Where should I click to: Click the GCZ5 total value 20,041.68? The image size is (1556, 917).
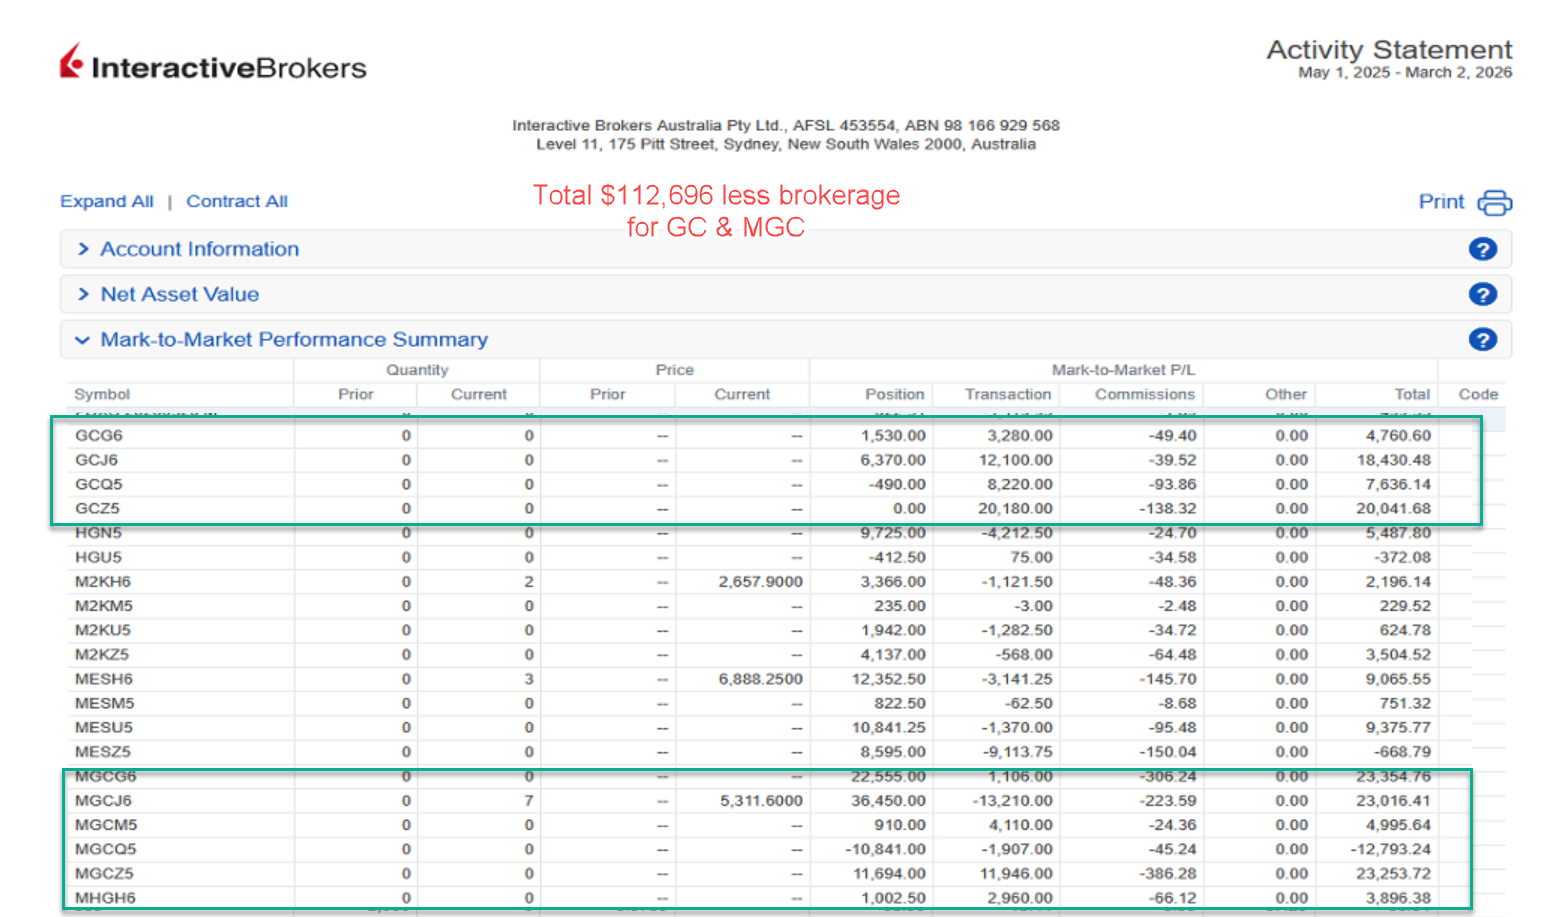click(1393, 509)
